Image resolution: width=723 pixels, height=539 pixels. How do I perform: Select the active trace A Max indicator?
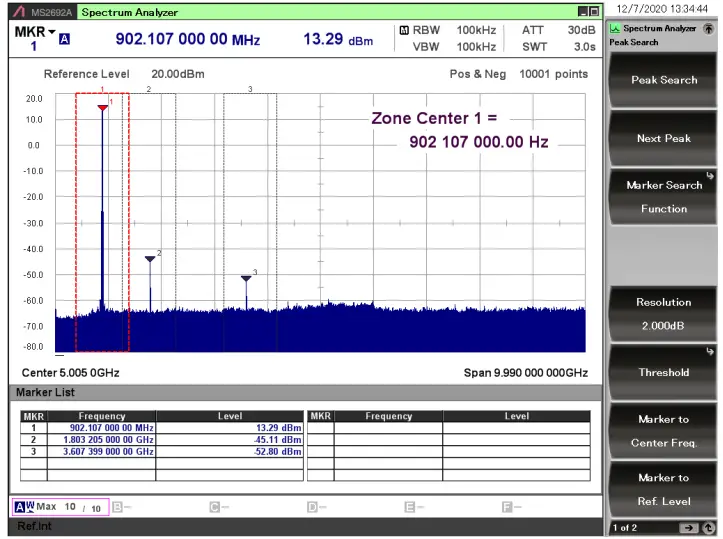[x=60, y=507]
